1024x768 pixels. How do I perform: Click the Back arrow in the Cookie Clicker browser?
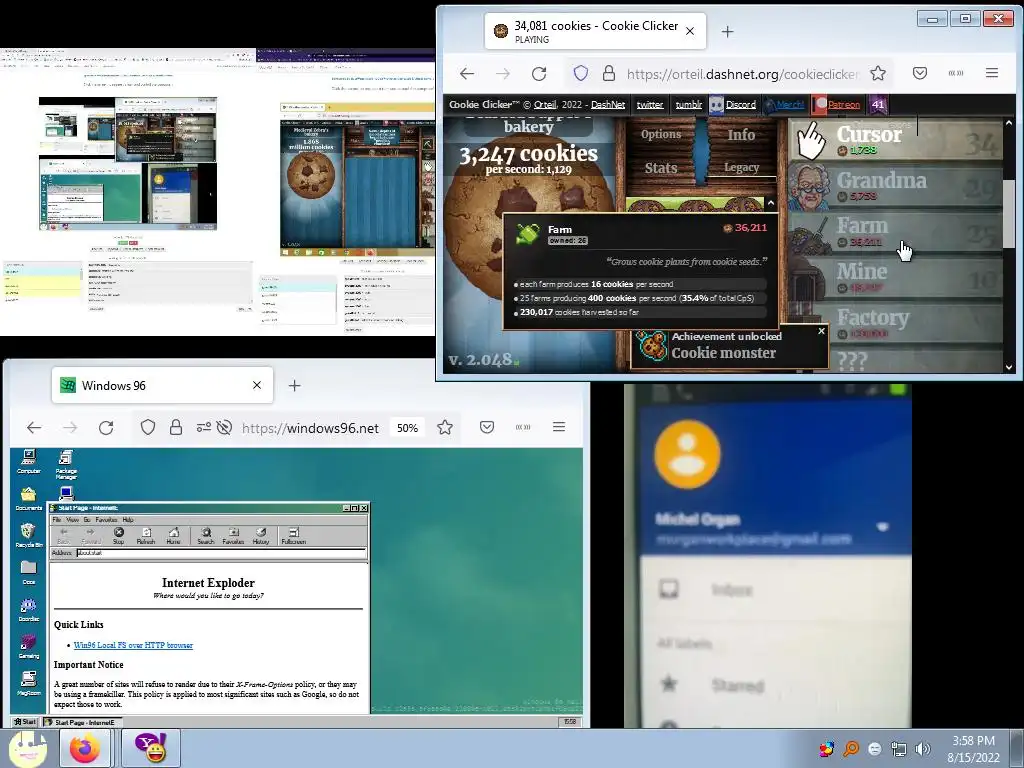pos(467,74)
